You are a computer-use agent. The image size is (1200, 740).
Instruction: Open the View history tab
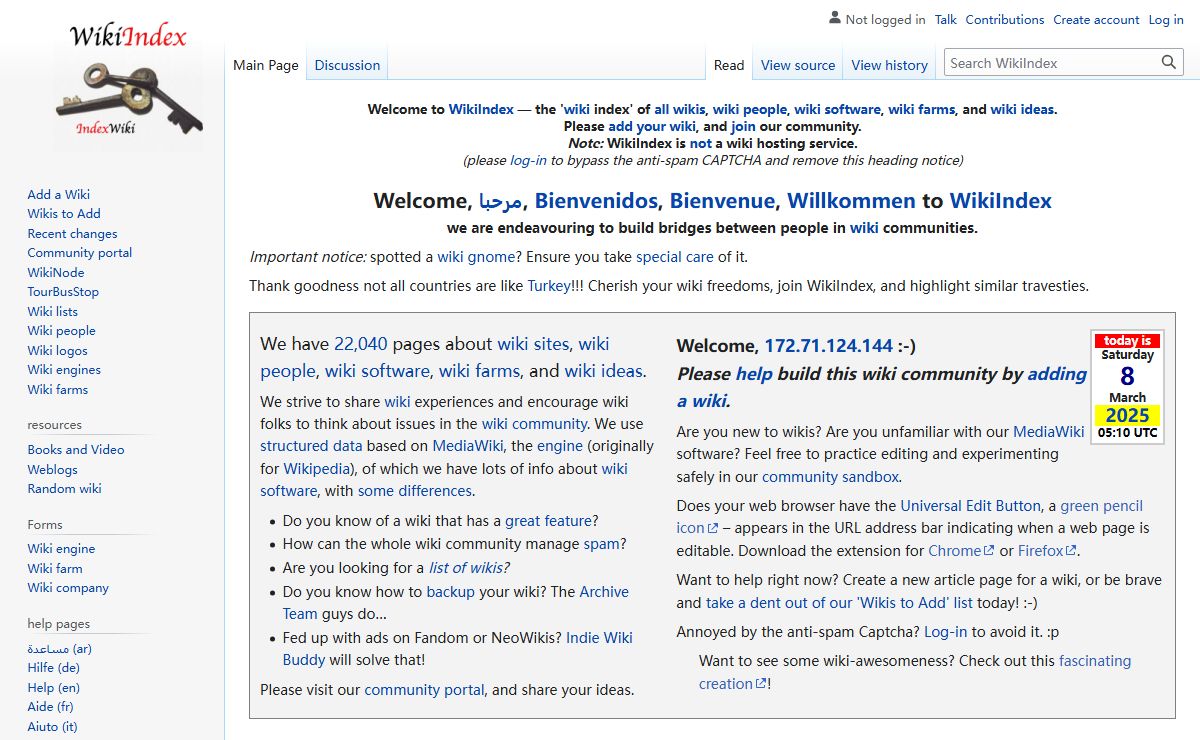coord(890,65)
